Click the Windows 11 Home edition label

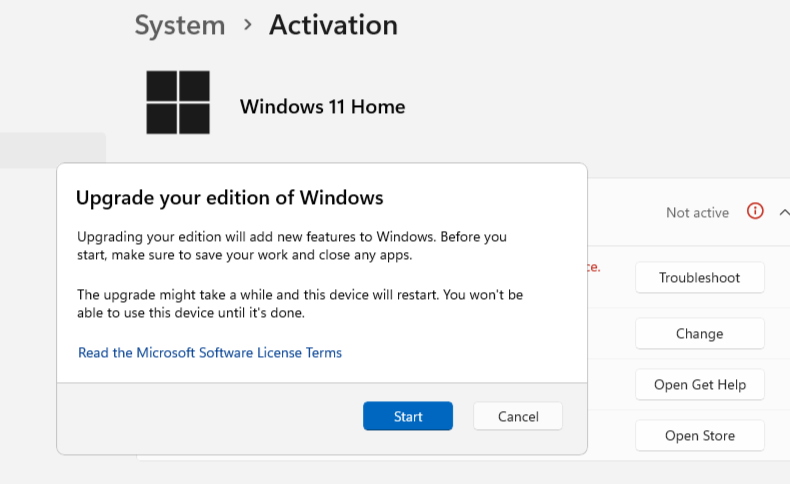click(x=322, y=107)
